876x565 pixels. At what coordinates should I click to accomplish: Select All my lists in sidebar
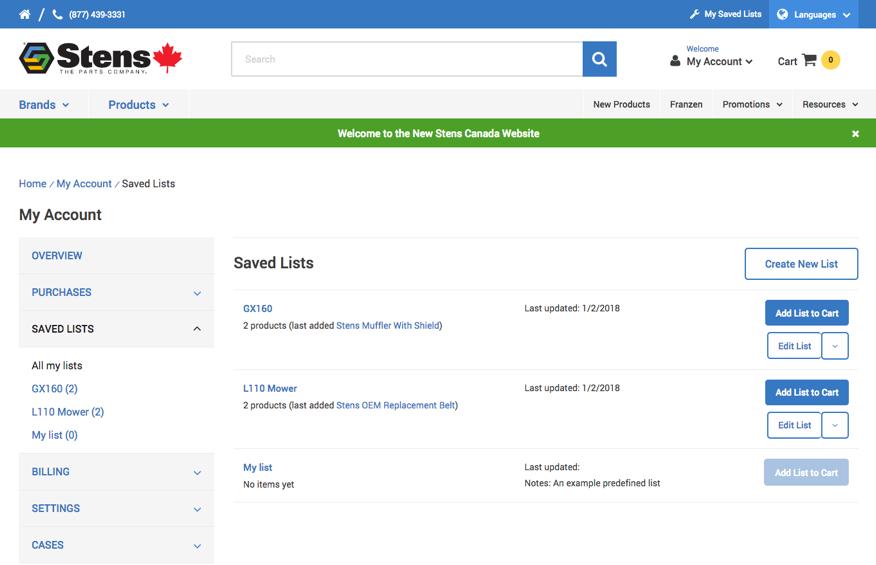click(57, 365)
